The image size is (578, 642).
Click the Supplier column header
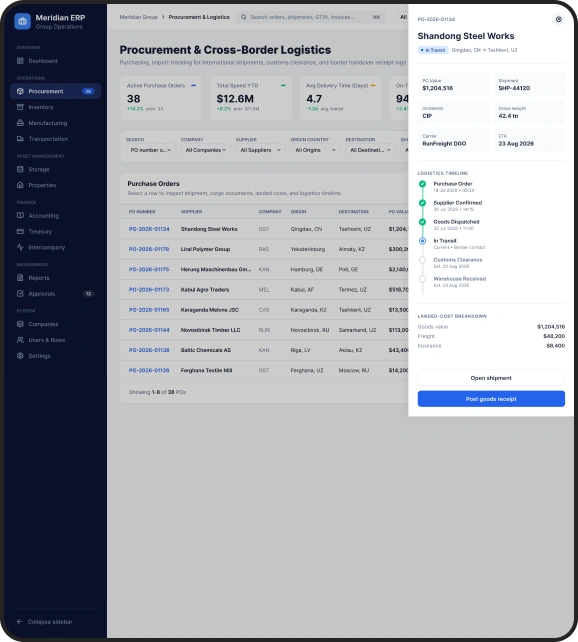click(x=192, y=212)
